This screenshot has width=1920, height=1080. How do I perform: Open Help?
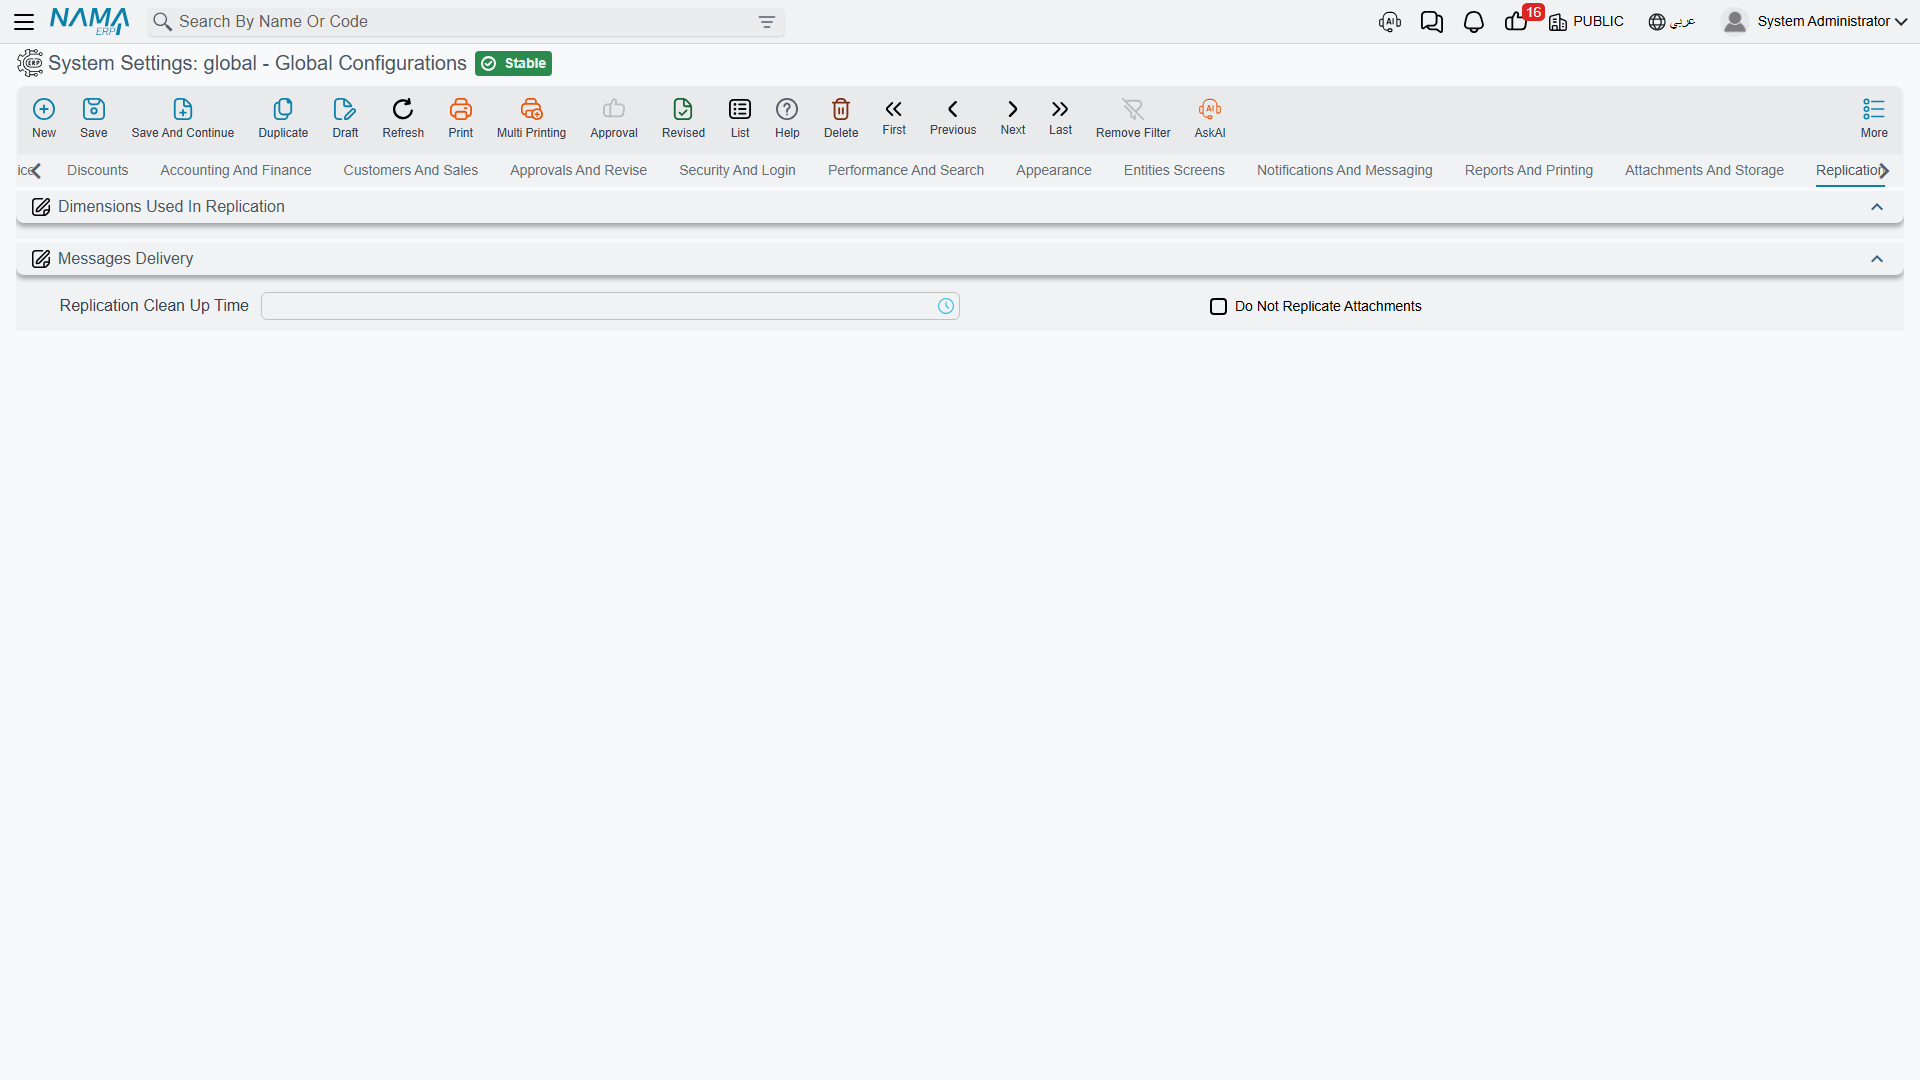[787, 118]
